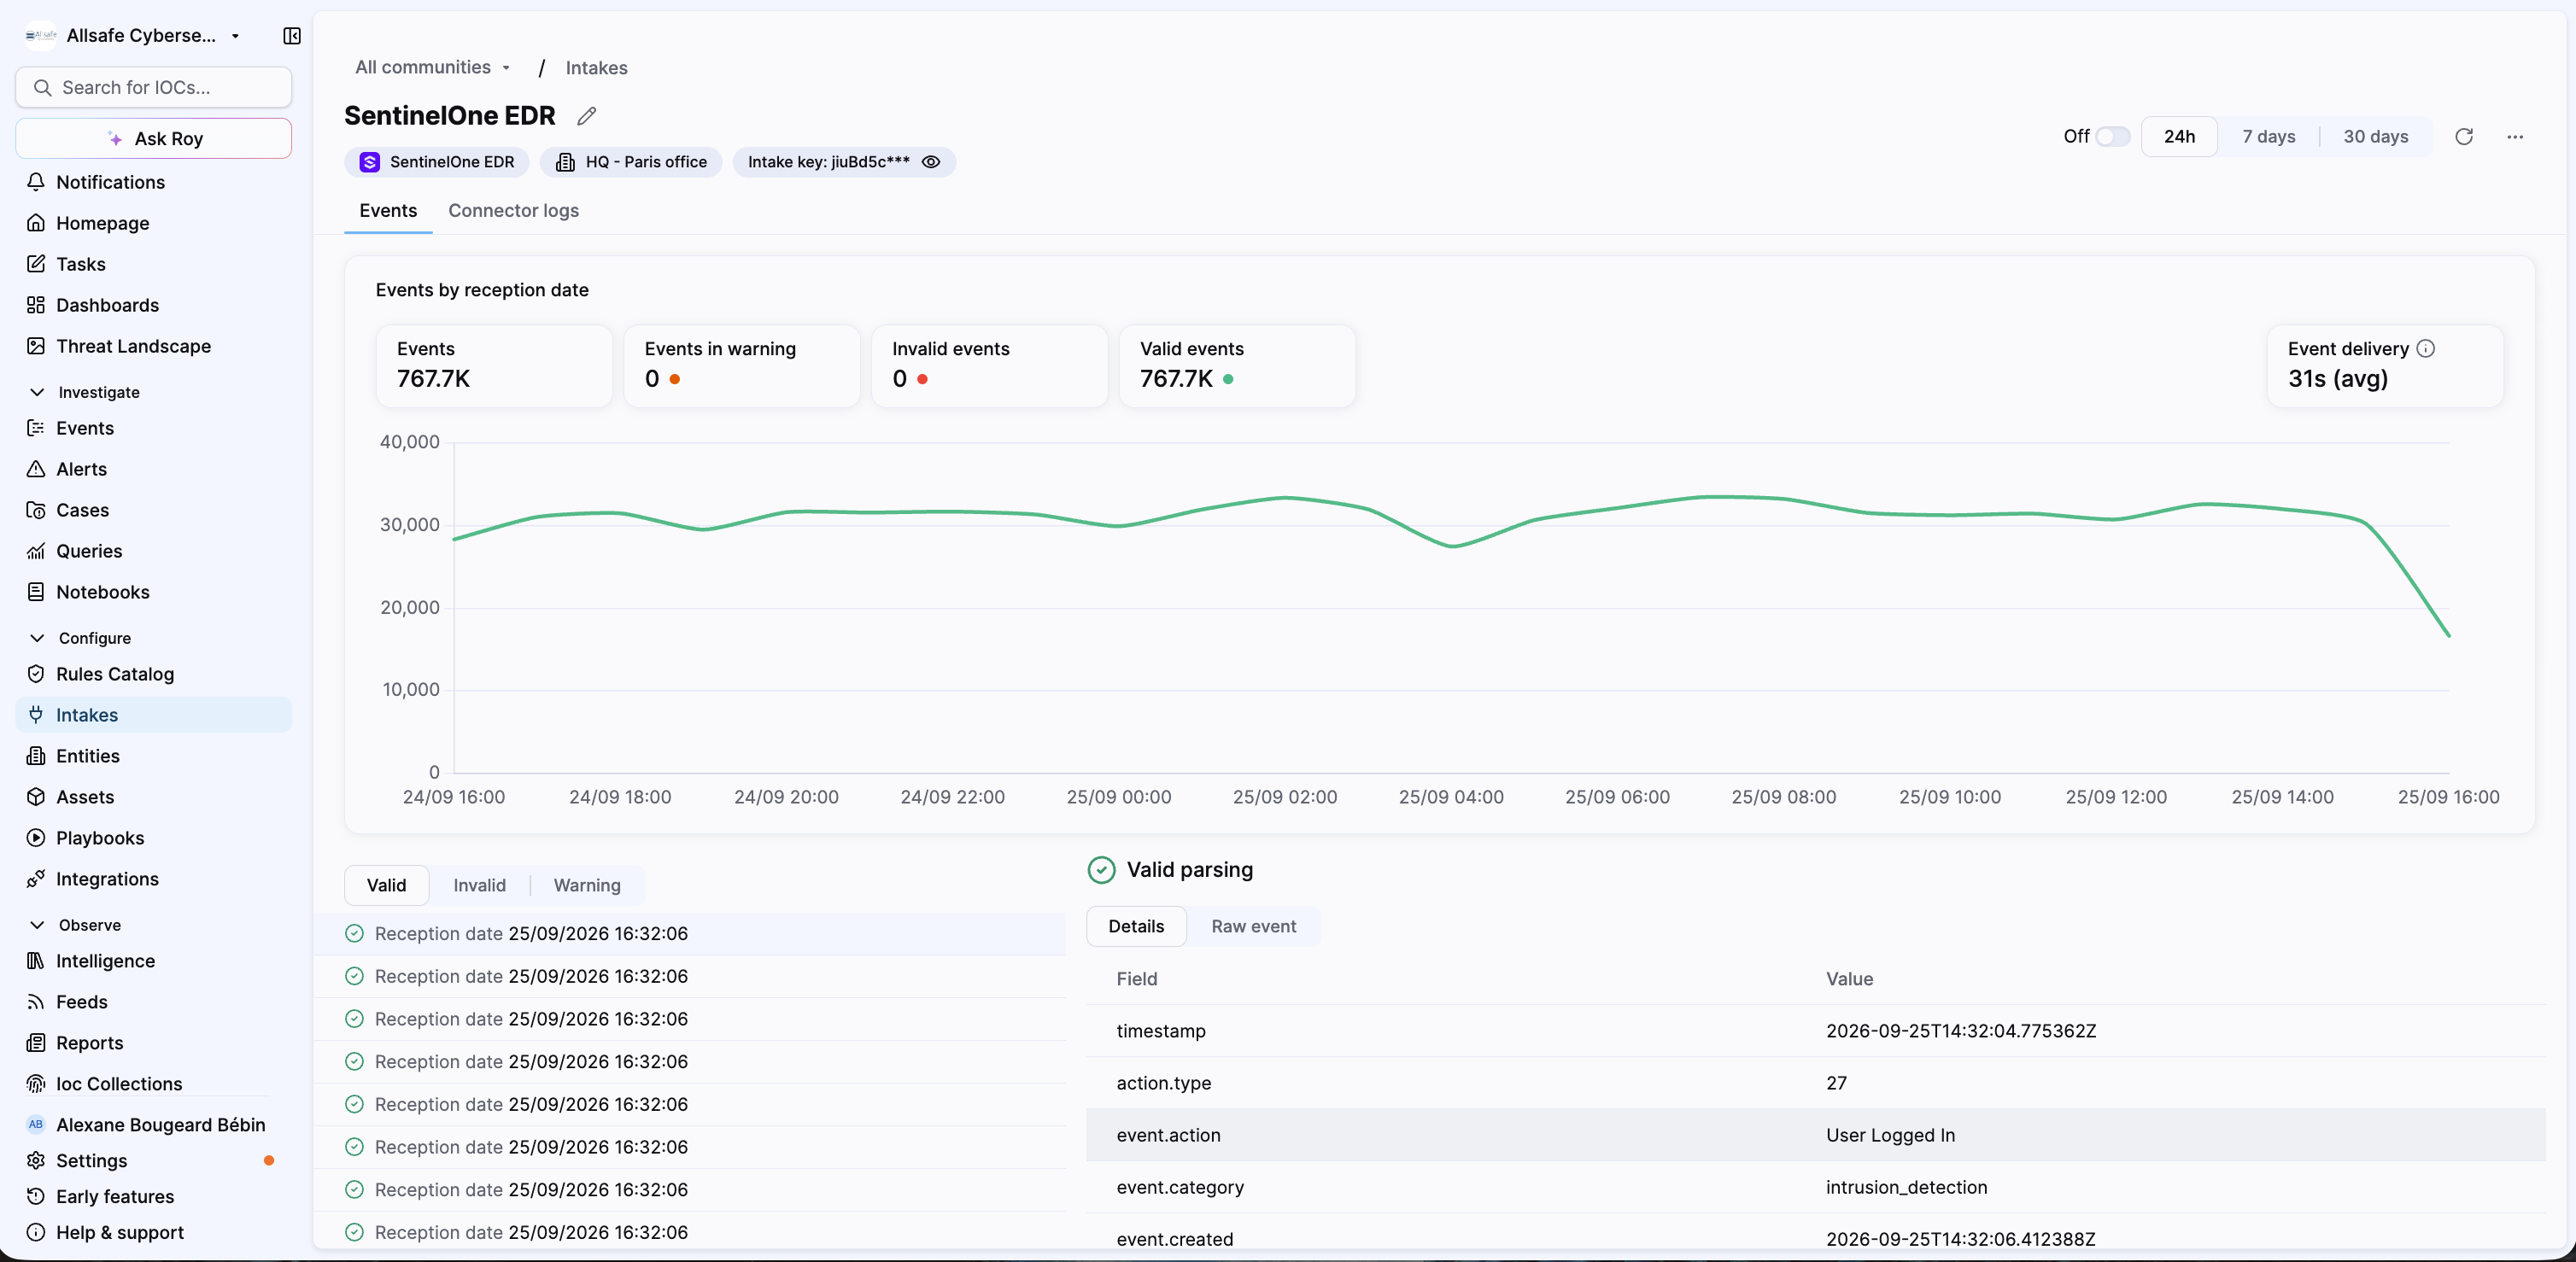Select the 24h time range

(x=2179, y=137)
